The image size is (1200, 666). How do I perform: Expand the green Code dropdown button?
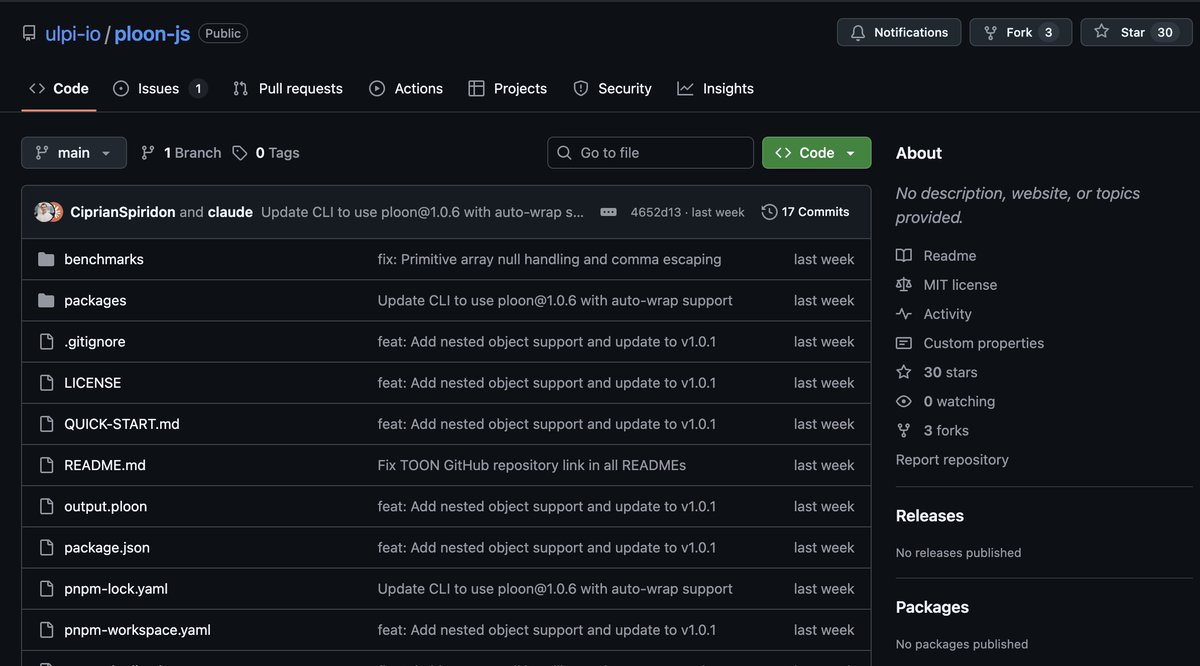(x=816, y=152)
